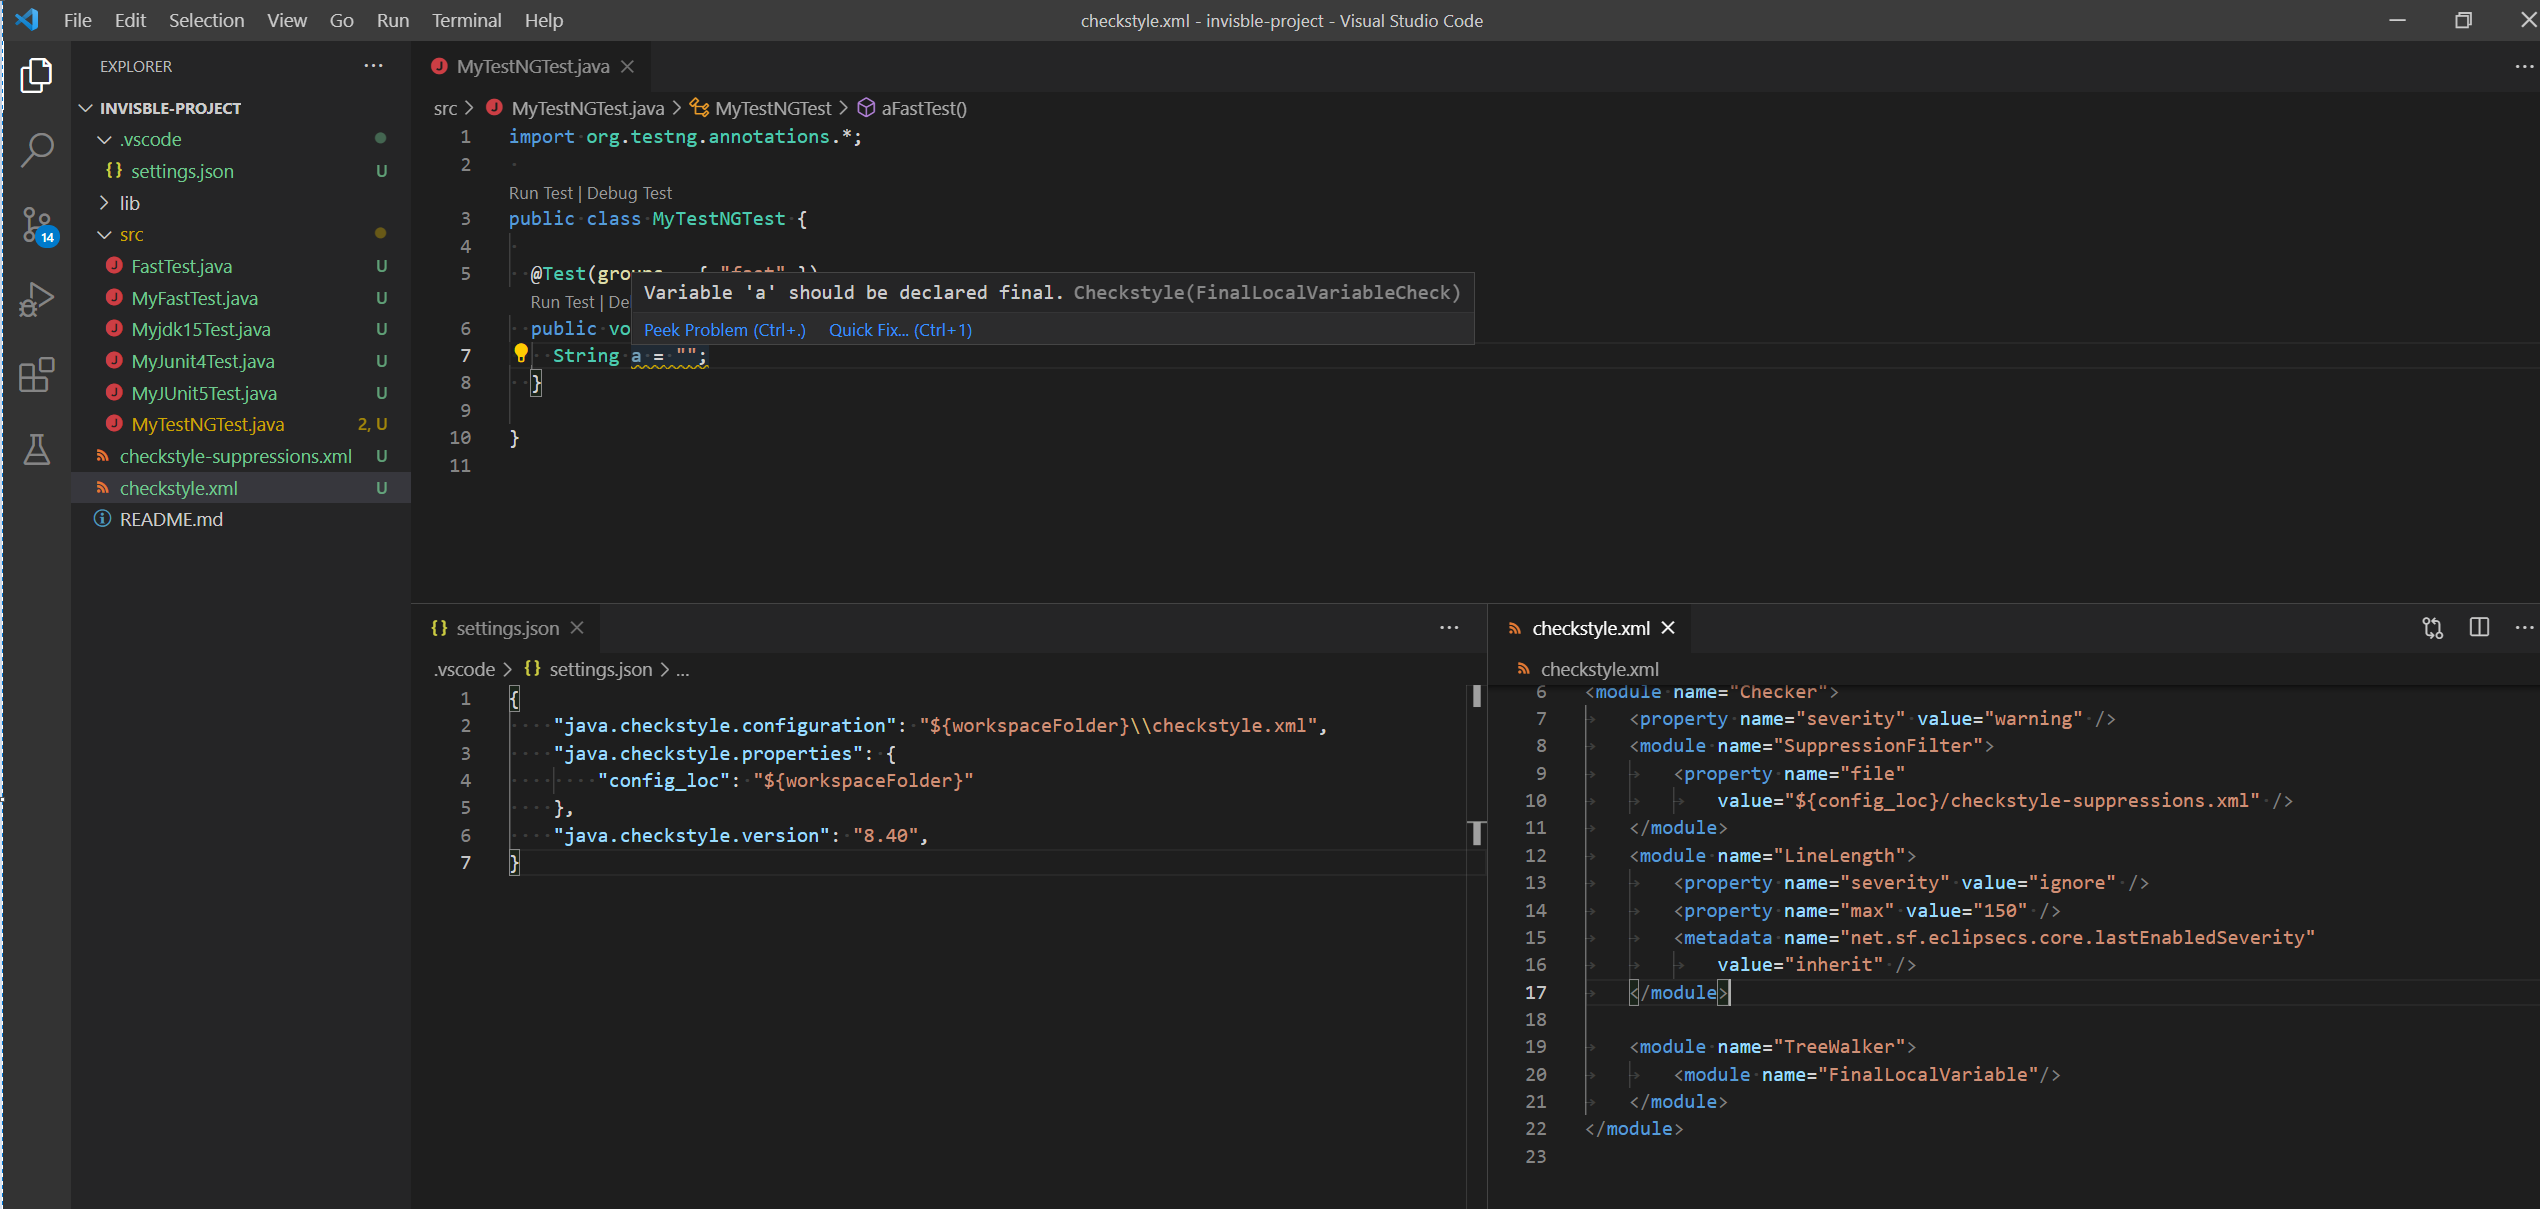Click Debug Test above class declaration
2540x1209 pixels.
pos(629,193)
